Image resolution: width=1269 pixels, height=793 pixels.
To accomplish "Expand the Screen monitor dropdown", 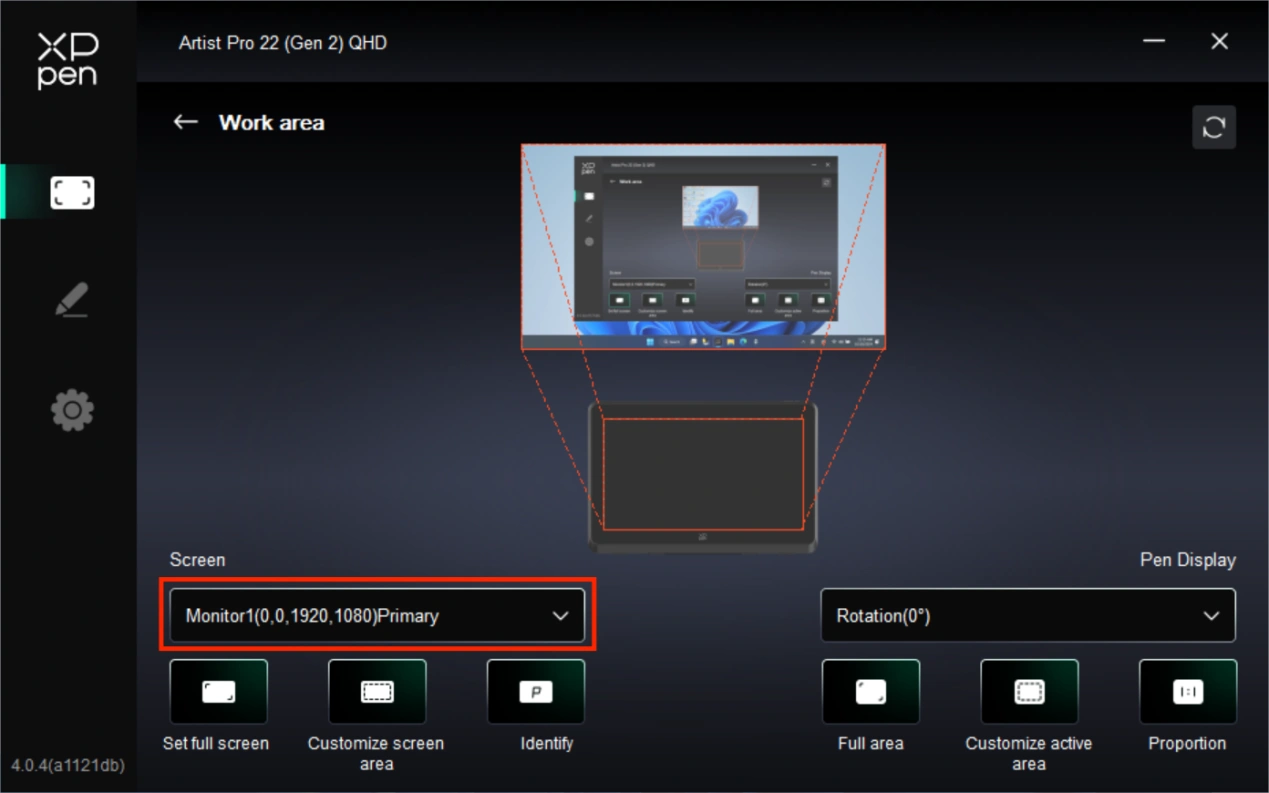I will [377, 616].
